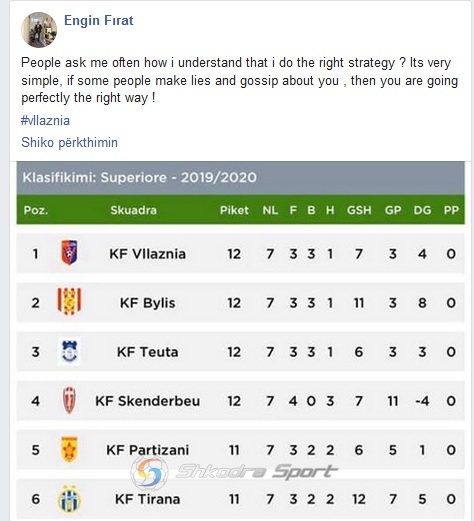Select the Piket column header

click(234, 210)
